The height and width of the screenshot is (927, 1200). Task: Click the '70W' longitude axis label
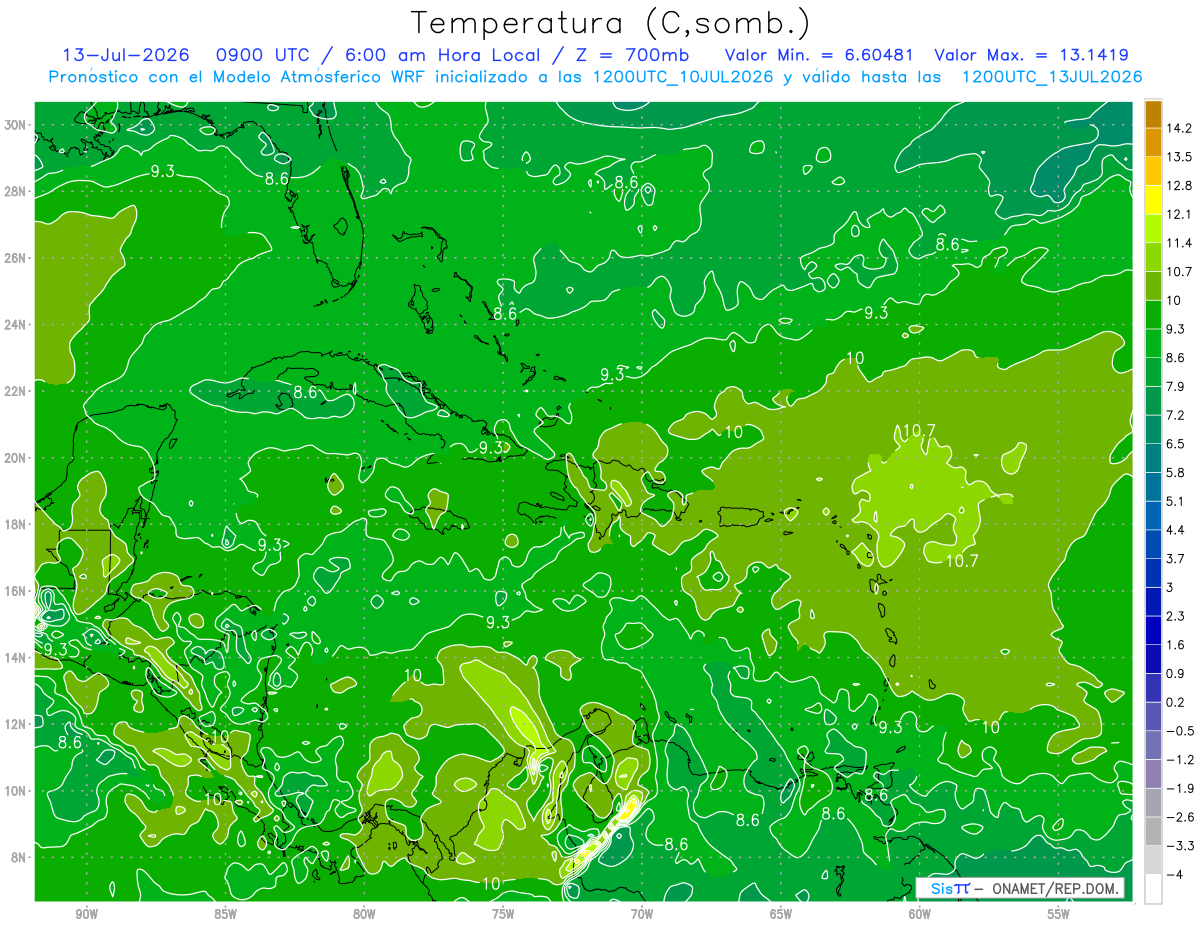642,914
